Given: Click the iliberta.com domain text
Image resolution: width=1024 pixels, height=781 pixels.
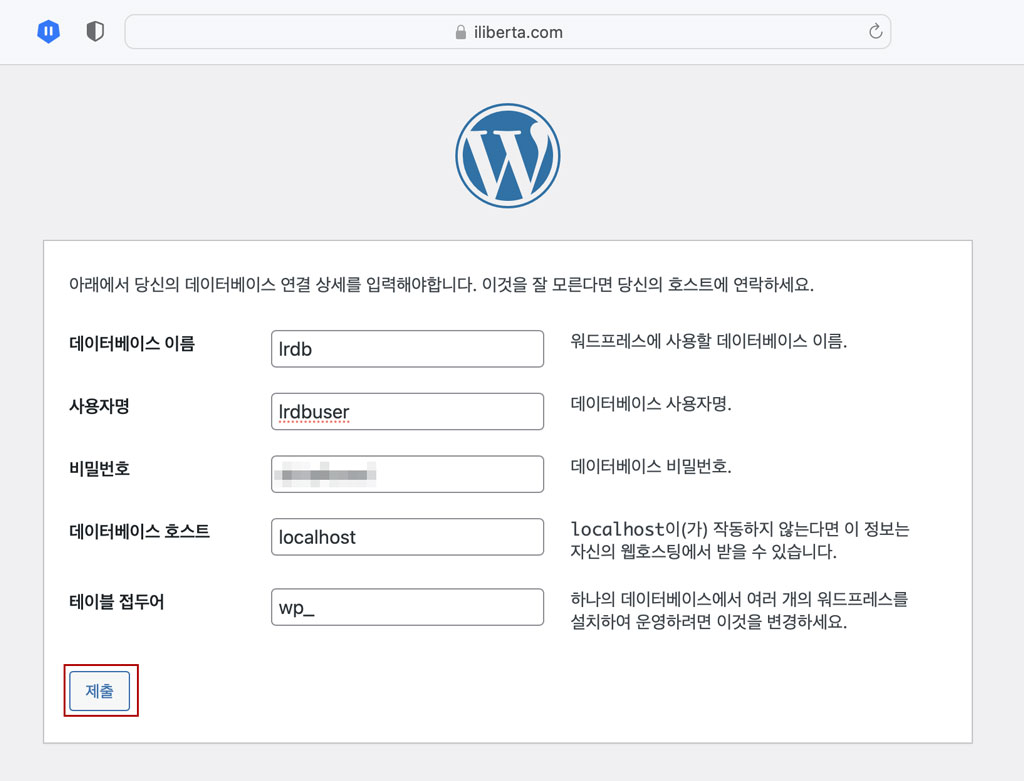Looking at the screenshot, I should (519, 32).
